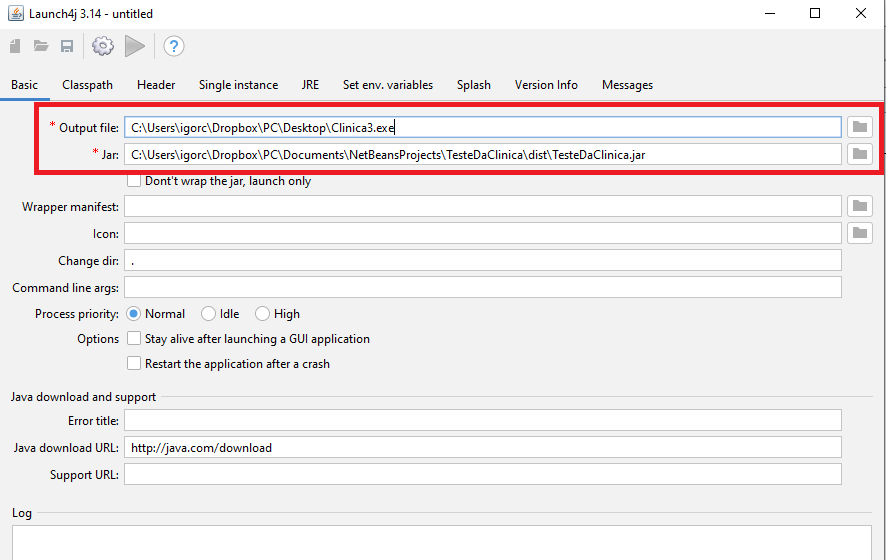Image resolution: width=886 pixels, height=560 pixels.
Task: Open the JRE tab
Action: click(x=310, y=85)
